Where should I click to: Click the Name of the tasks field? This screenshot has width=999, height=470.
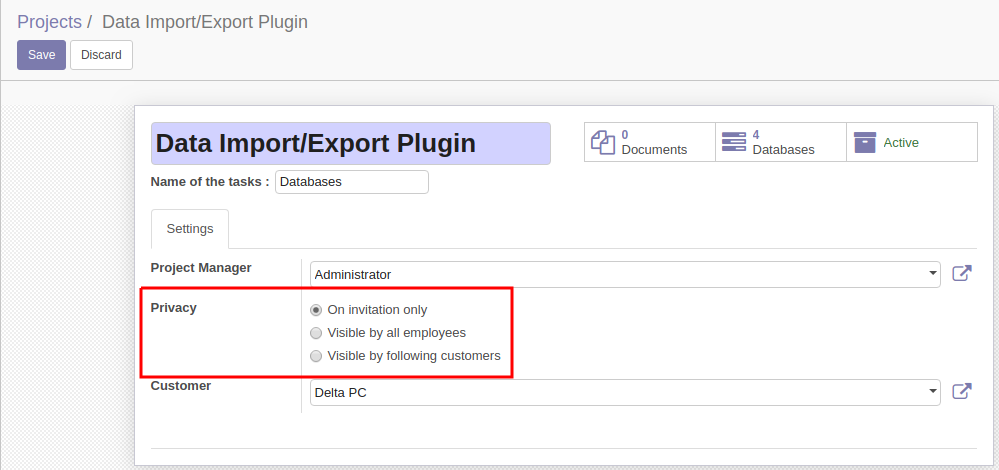click(352, 182)
